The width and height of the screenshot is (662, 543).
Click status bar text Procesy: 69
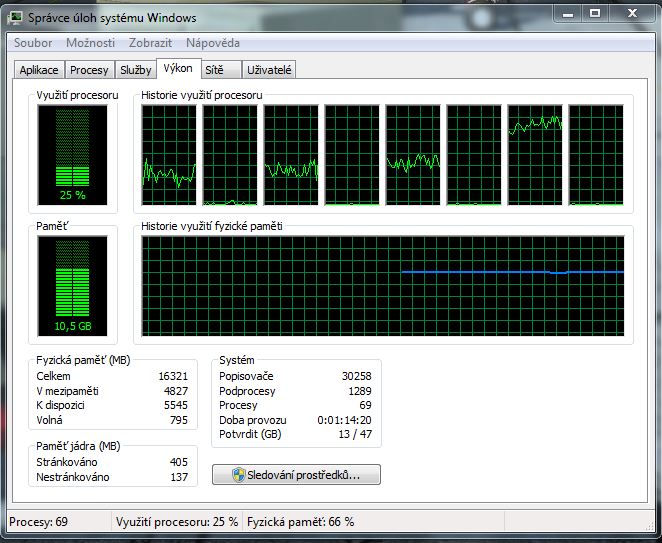(x=38, y=522)
